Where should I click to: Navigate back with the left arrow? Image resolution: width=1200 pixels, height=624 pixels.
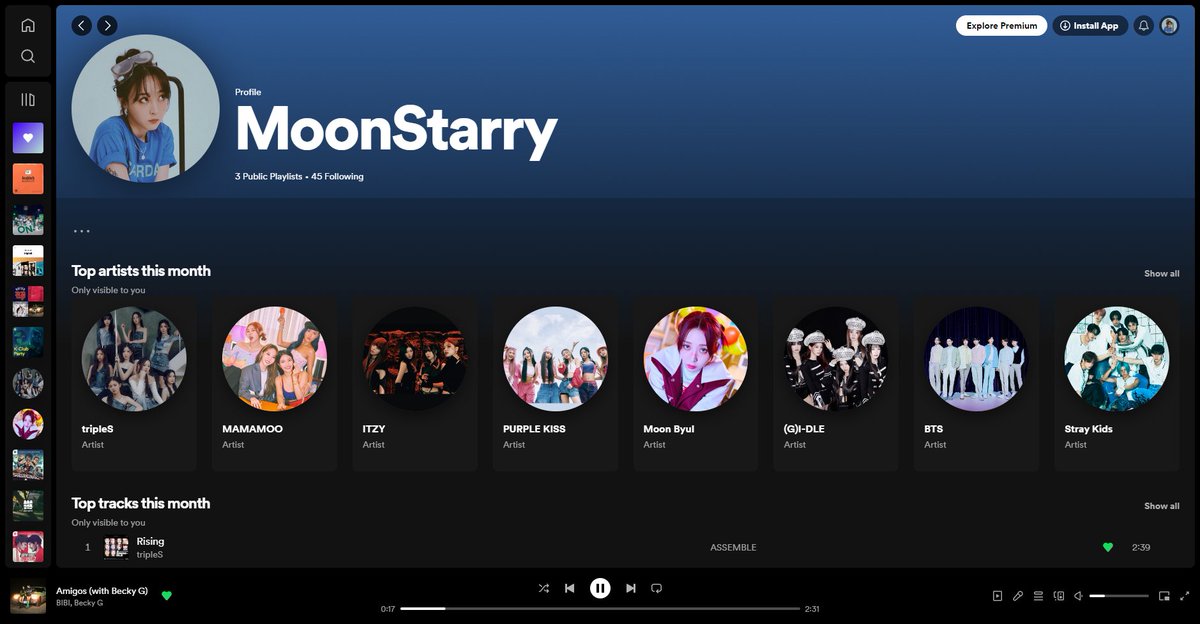coord(82,25)
